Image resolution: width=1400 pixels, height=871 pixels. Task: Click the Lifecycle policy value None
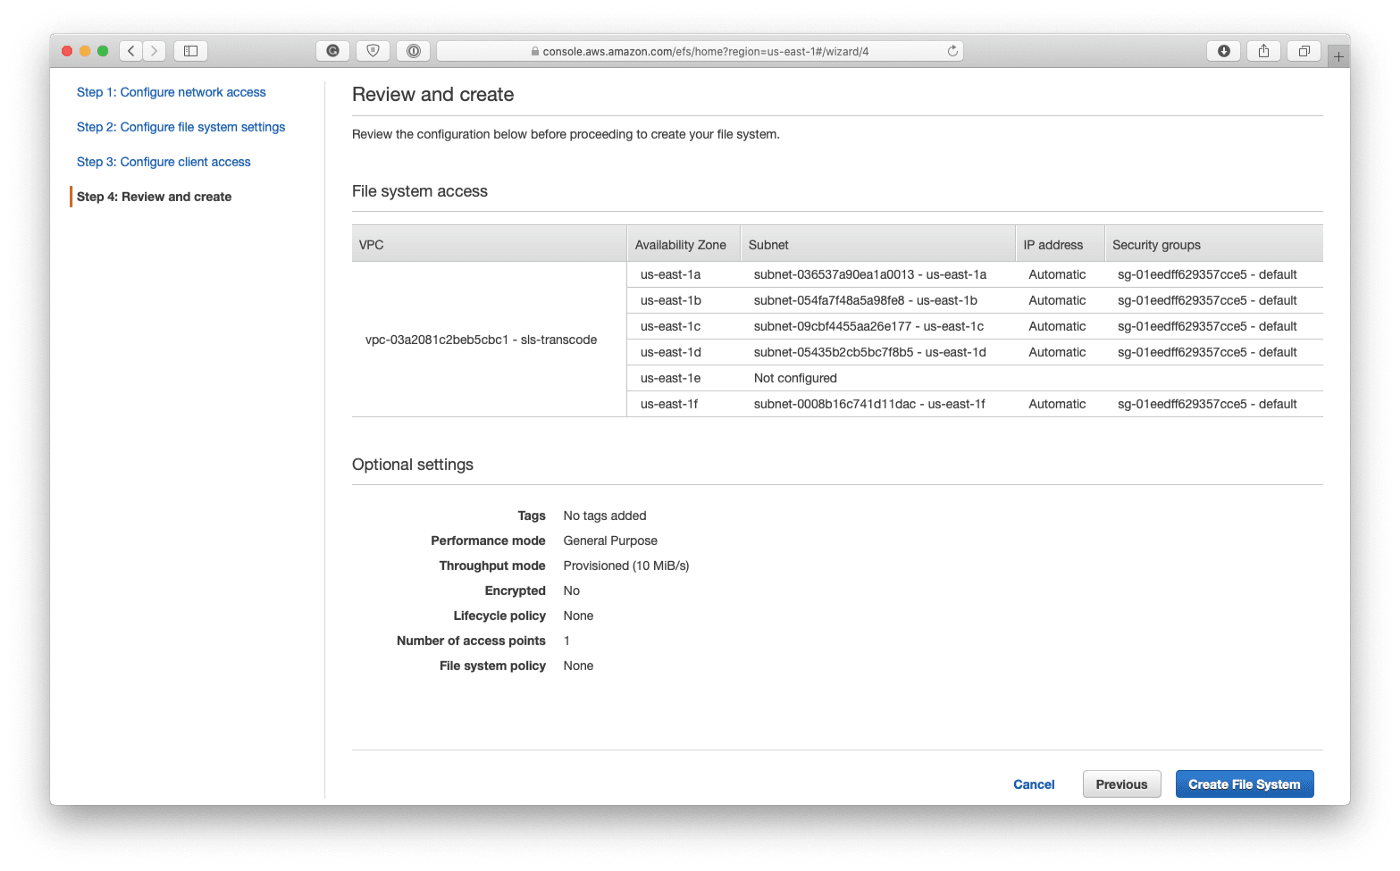[578, 616]
